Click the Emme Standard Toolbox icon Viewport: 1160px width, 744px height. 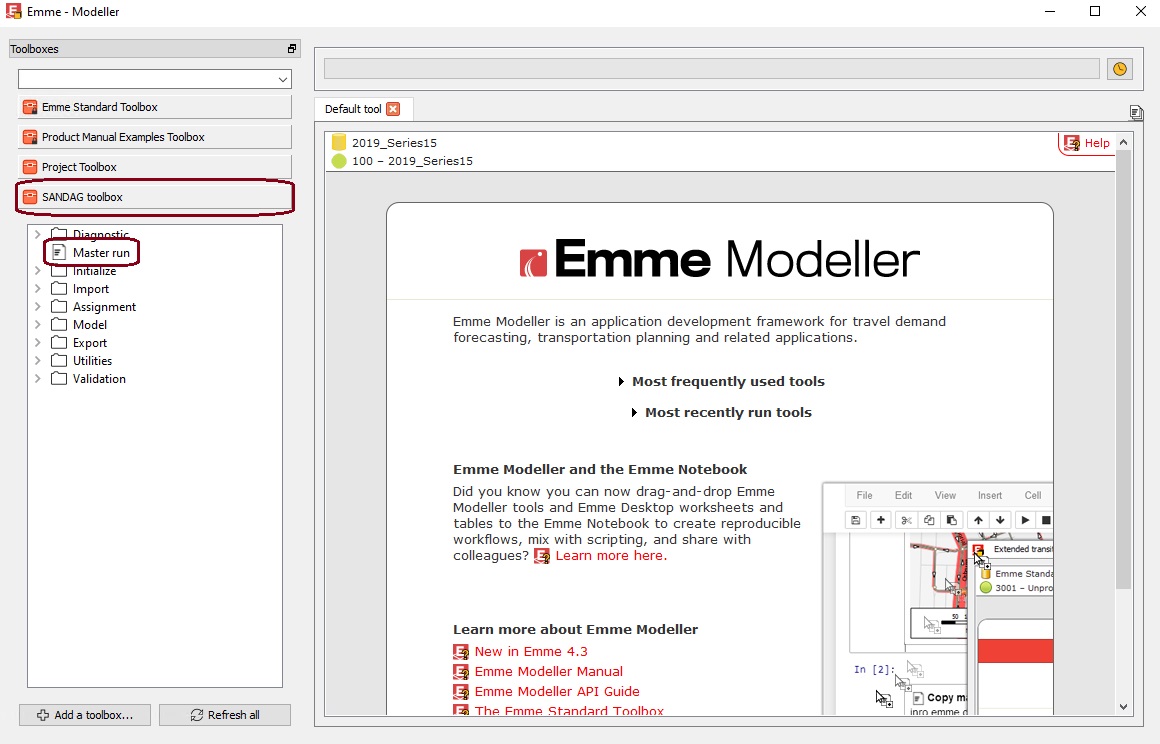(30, 107)
